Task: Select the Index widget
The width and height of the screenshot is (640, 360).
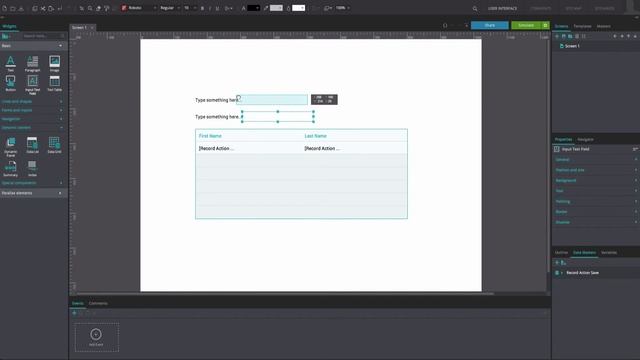Action: click(32, 169)
